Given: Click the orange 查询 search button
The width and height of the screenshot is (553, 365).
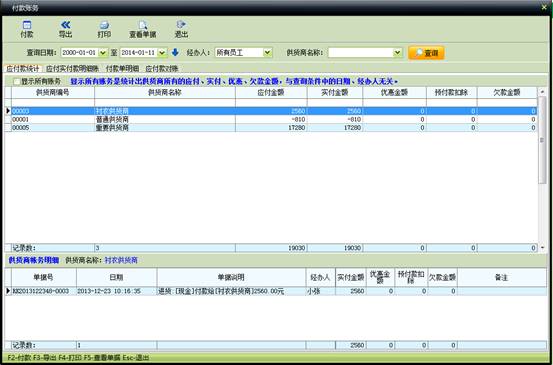Looking at the screenshot, I should tap(426, 53).
